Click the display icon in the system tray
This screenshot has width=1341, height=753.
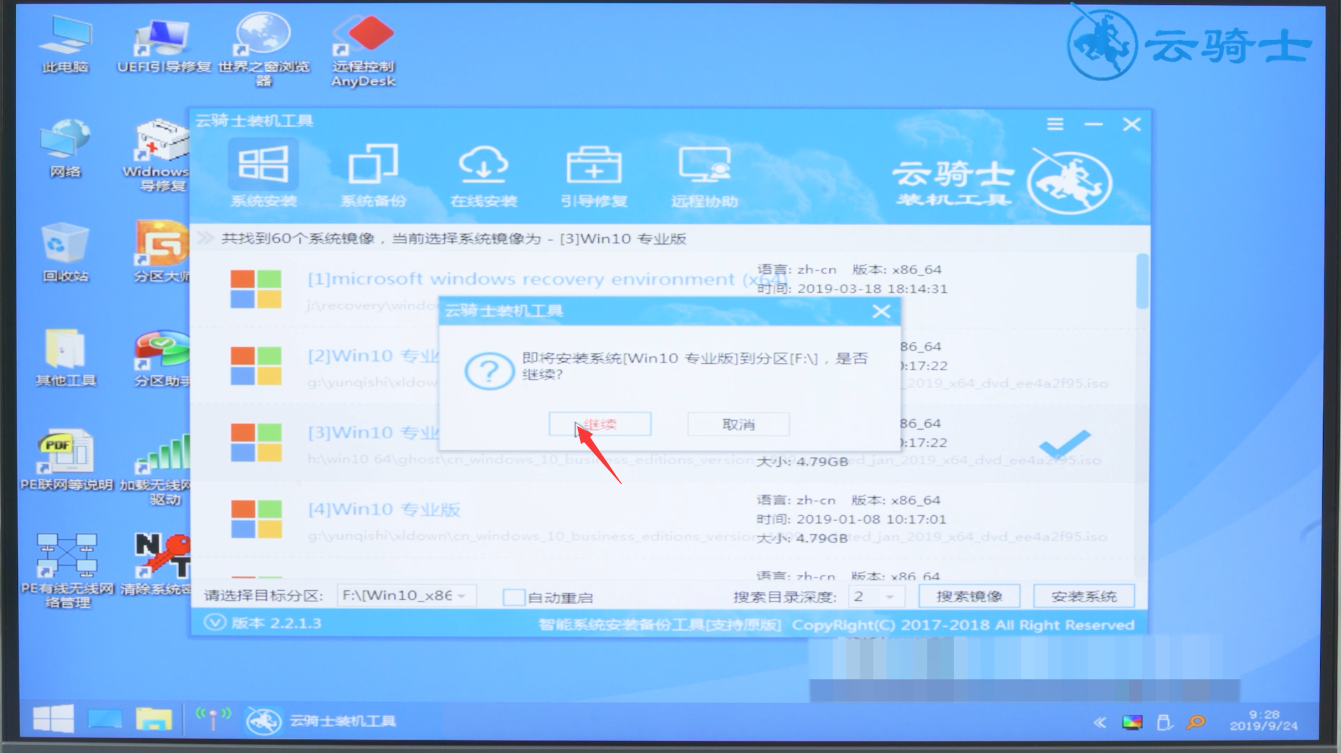click(x=1132, y=722)
